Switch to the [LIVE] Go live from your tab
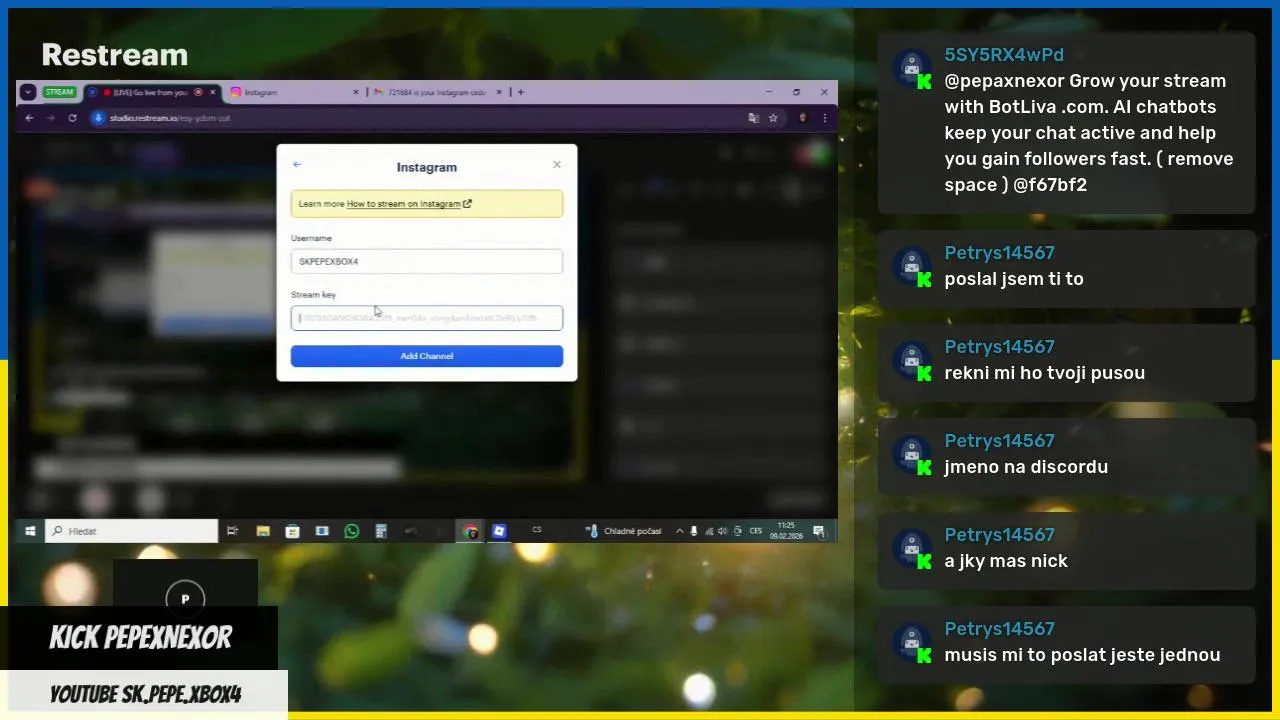 (x=152, y=92)
